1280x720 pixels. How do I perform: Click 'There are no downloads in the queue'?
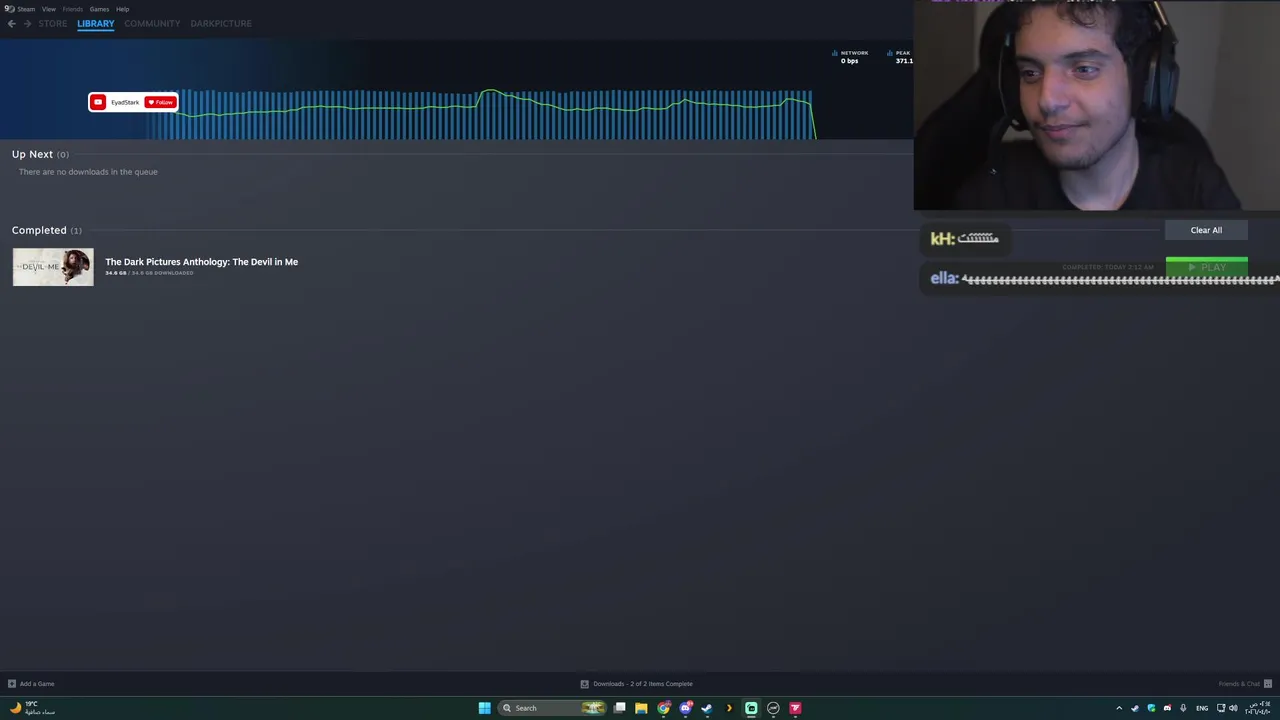88,172
